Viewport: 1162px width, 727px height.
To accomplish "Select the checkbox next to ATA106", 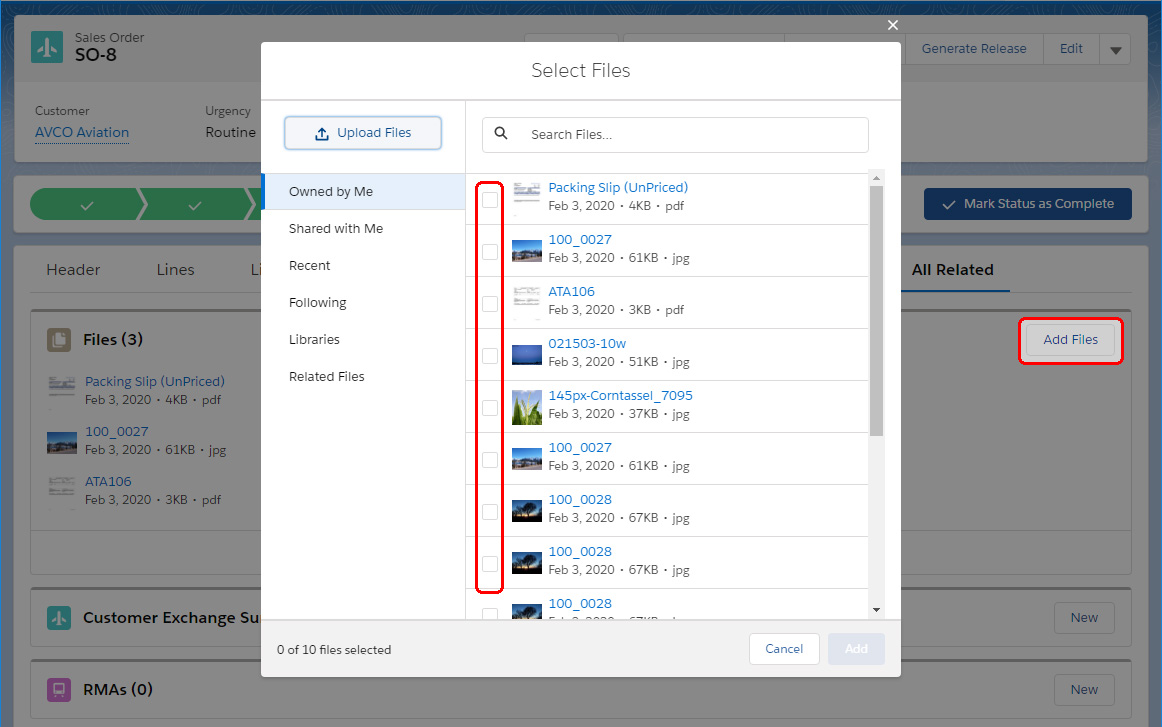I will pos(489,303).
